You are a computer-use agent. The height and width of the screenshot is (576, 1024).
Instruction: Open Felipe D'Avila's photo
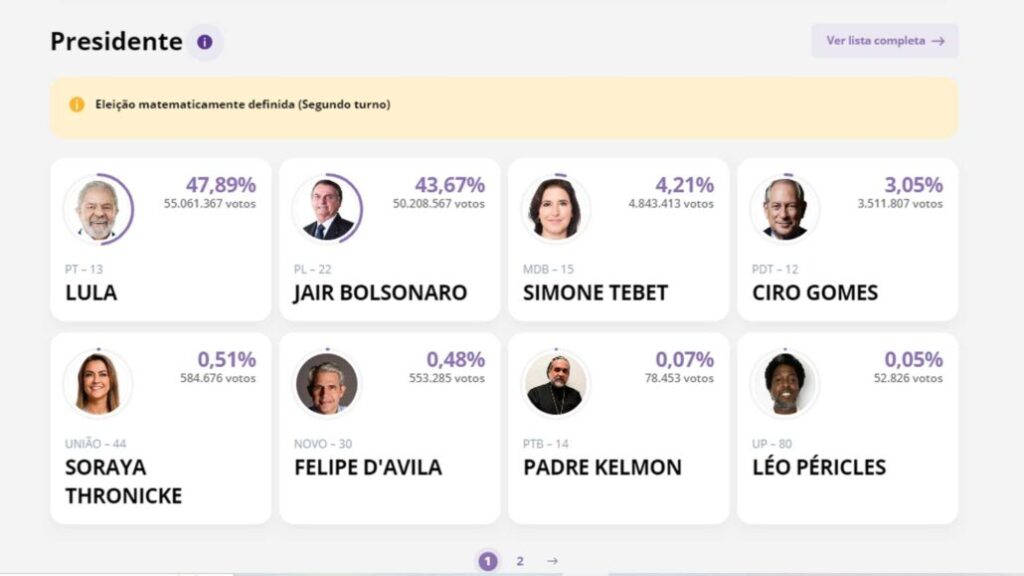point(327,384)
